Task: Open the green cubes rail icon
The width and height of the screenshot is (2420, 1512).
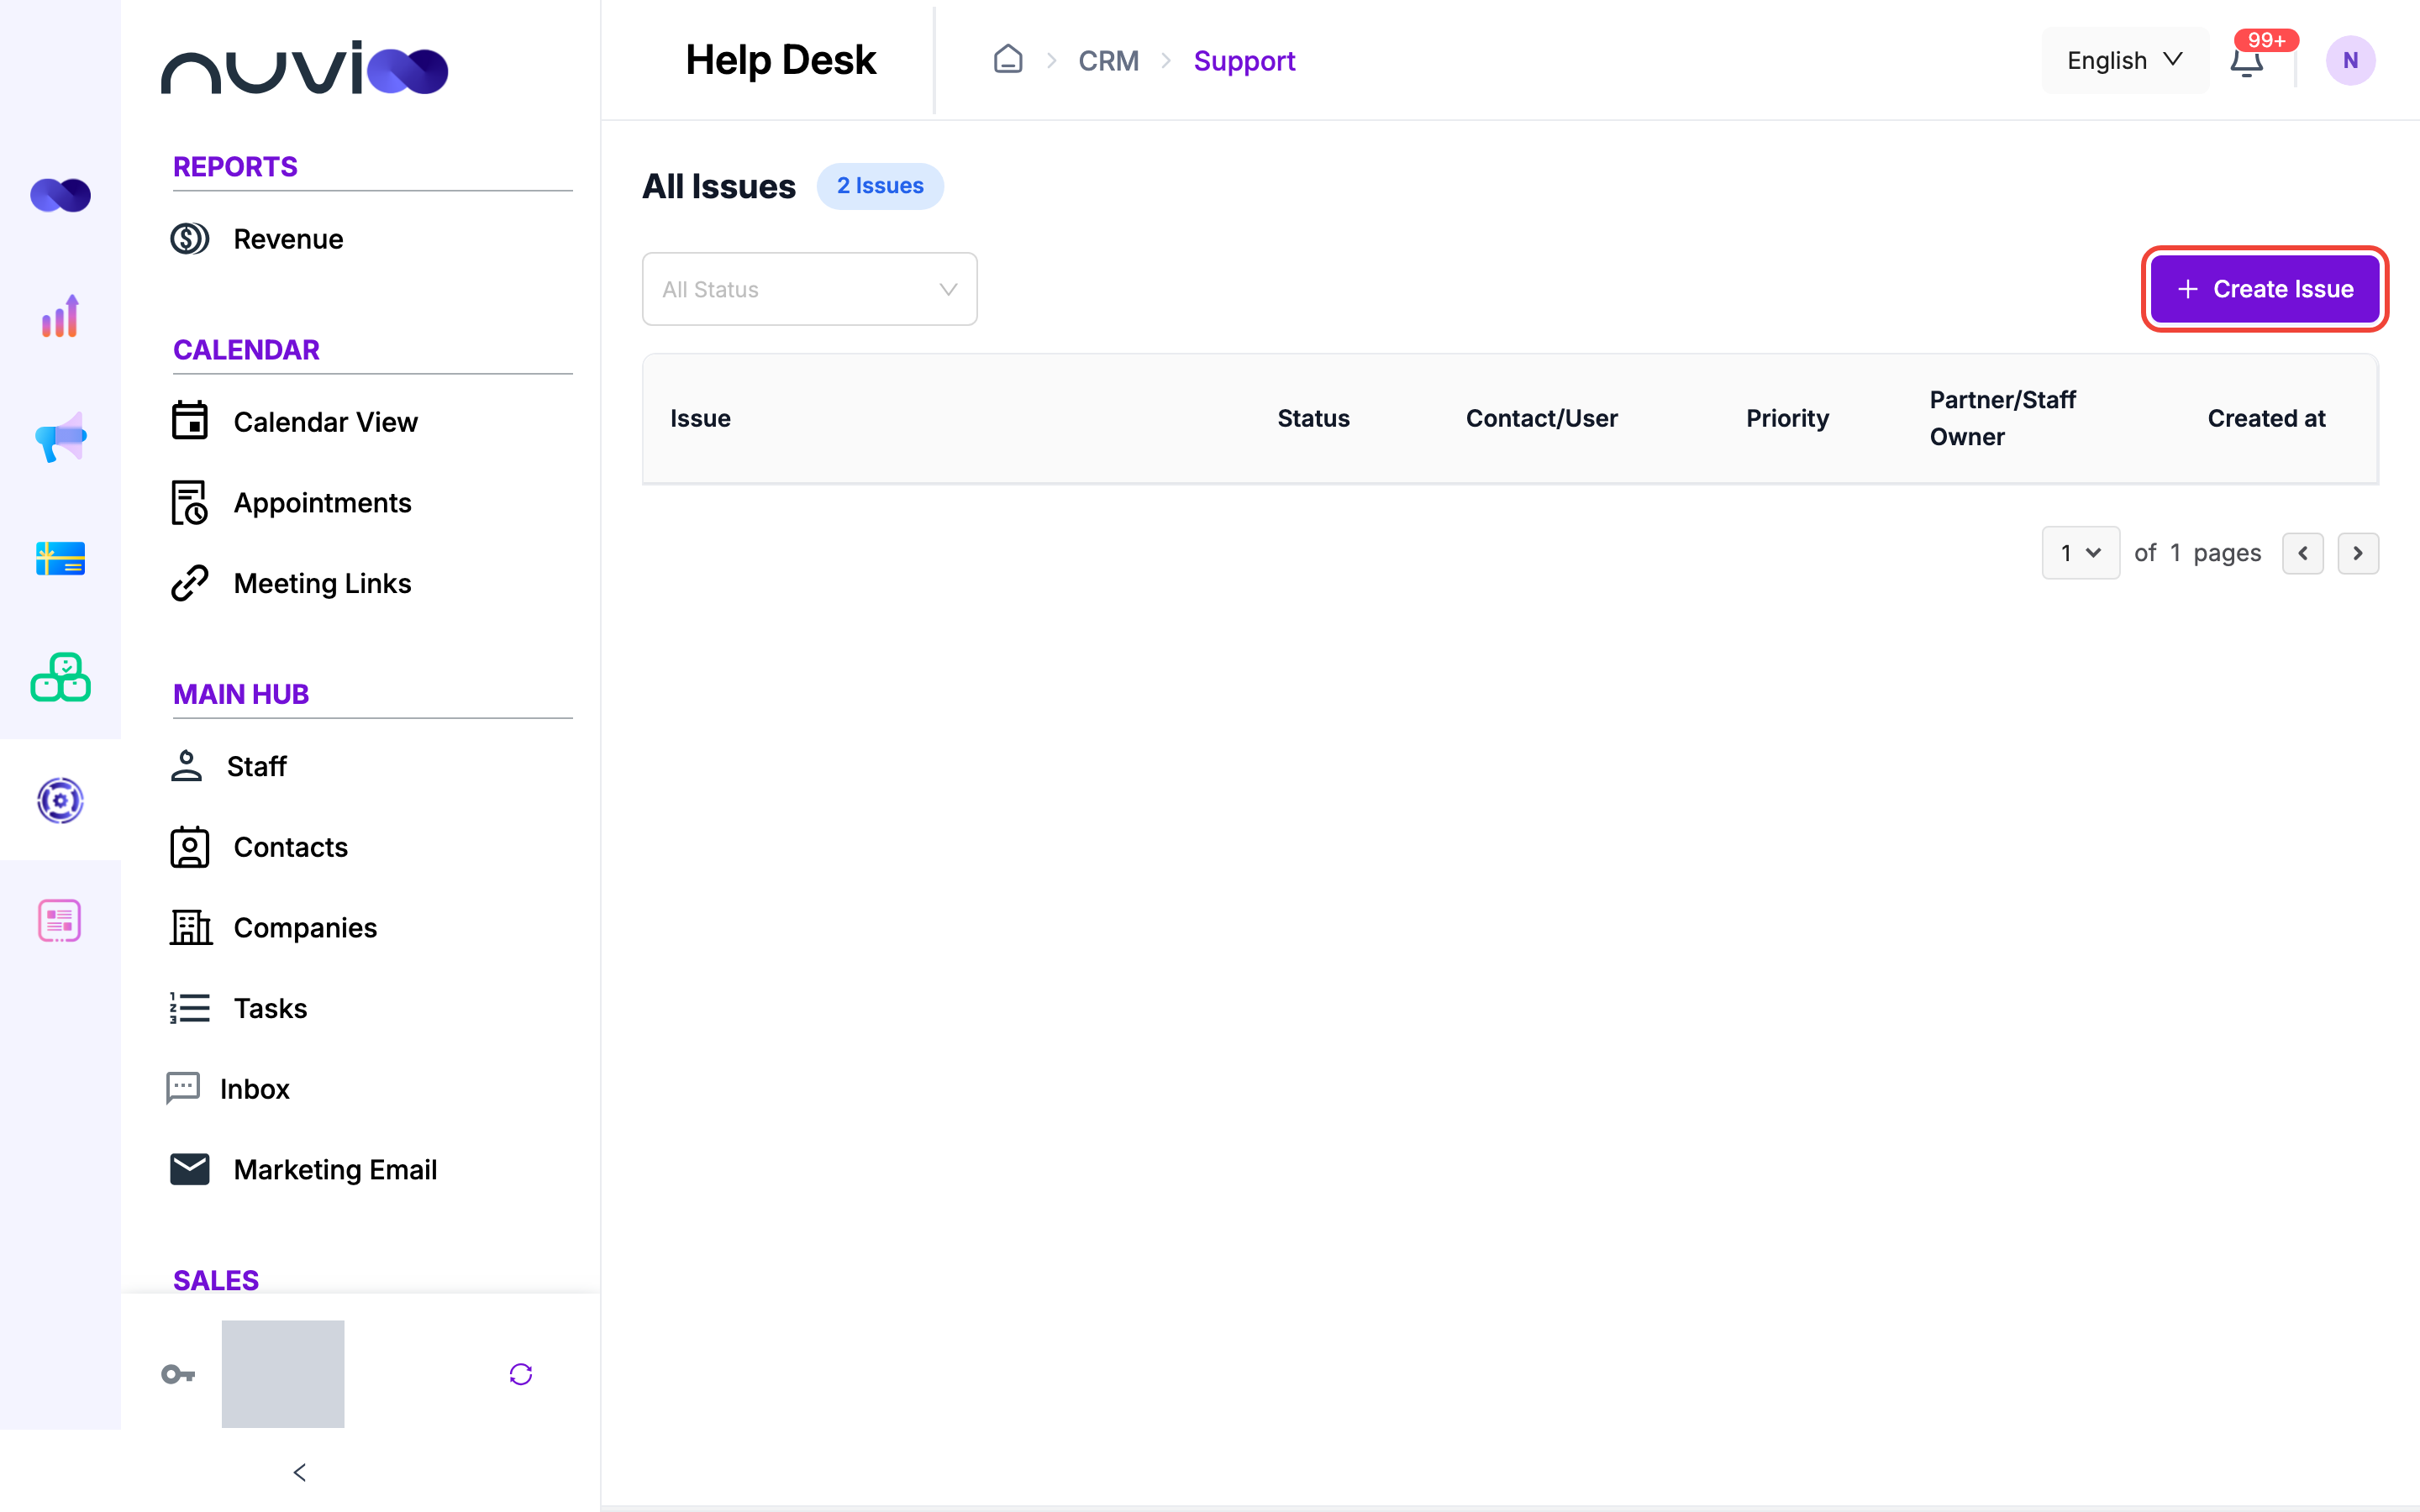Action: click(60, 678)
